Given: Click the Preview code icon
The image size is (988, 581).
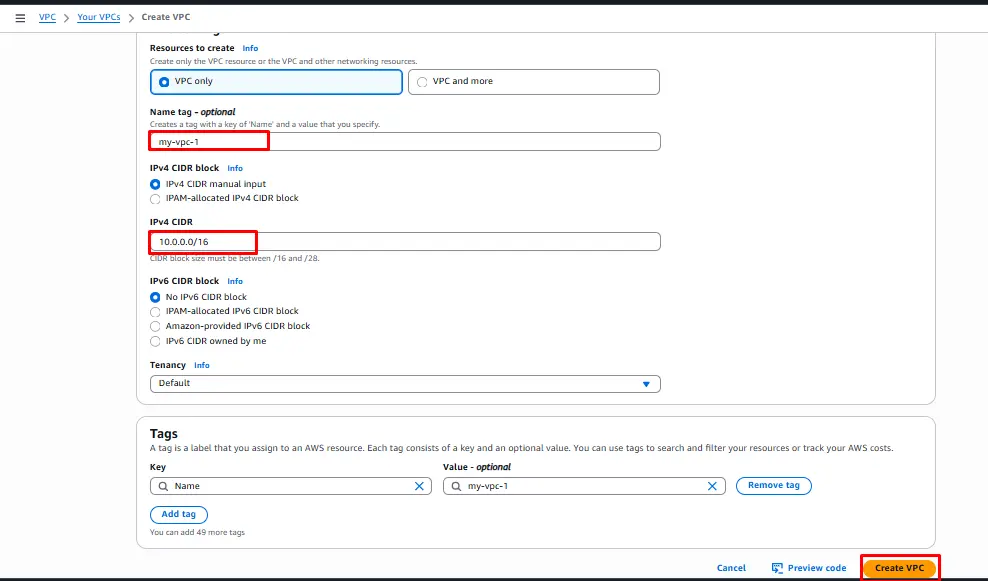Looking at the screenshot, I should (x=777, y=568).
